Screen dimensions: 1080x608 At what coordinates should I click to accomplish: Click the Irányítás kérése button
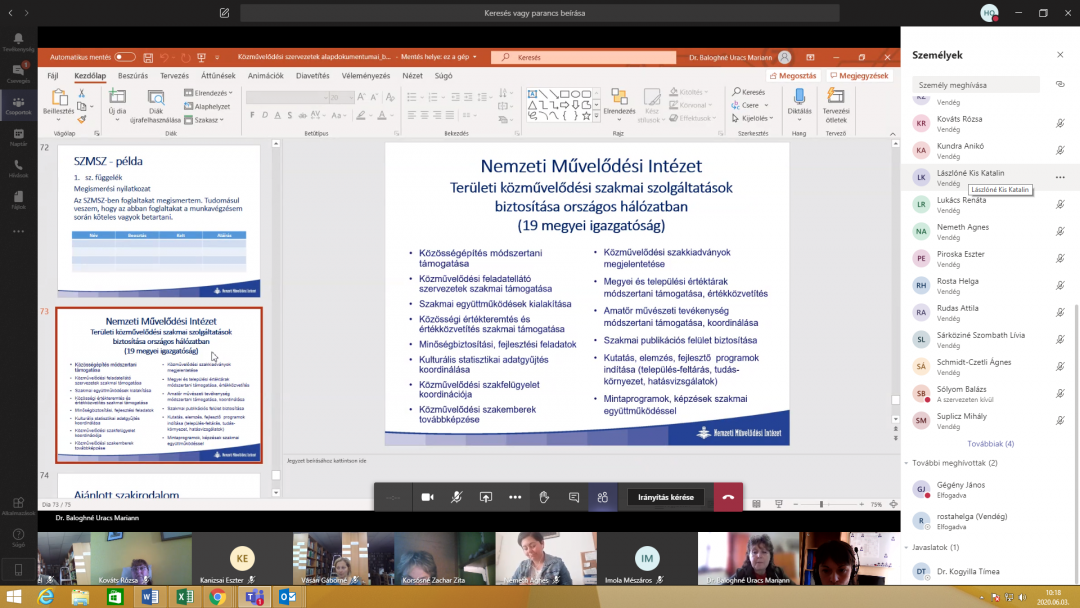(x=665, y=497)
